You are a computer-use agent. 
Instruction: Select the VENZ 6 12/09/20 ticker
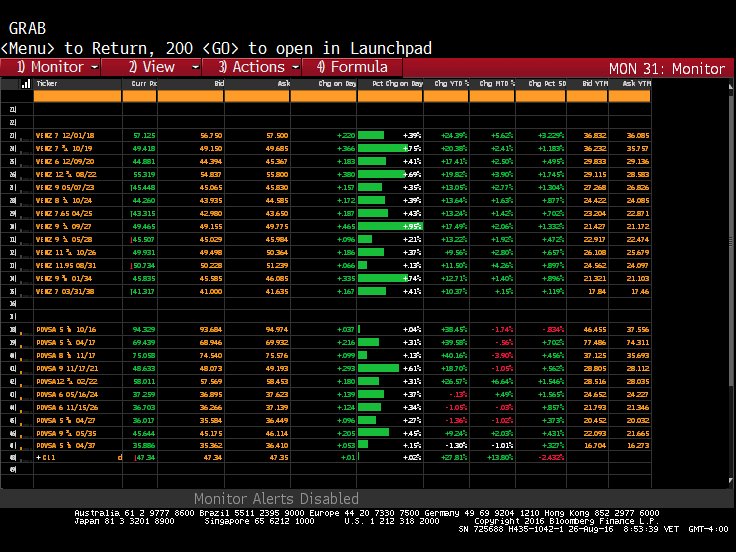65,161
